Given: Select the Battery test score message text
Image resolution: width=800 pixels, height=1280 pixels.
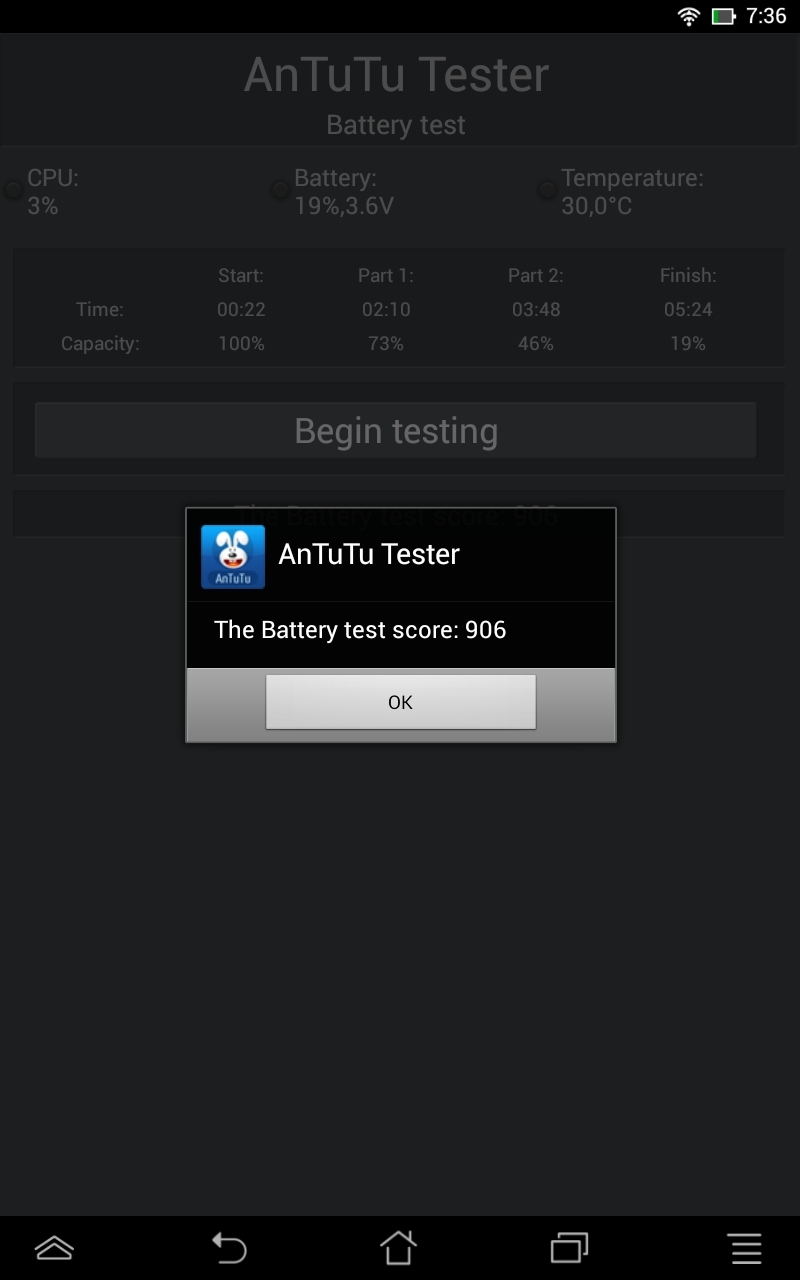Looking at the screenshot, I should click(360, 630).
